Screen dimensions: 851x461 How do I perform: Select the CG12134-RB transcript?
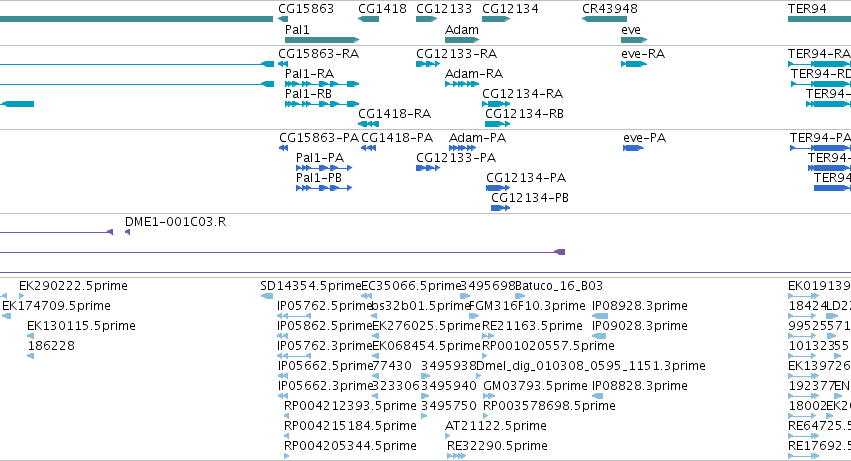click(498, 124)
